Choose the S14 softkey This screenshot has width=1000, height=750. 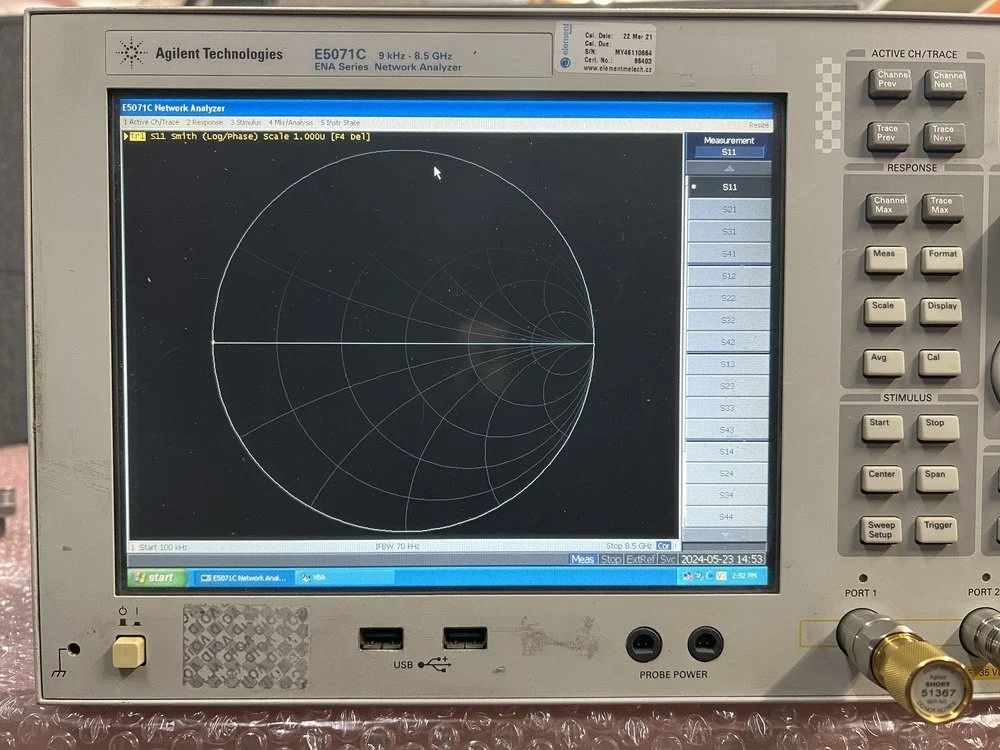pos(726,452)
